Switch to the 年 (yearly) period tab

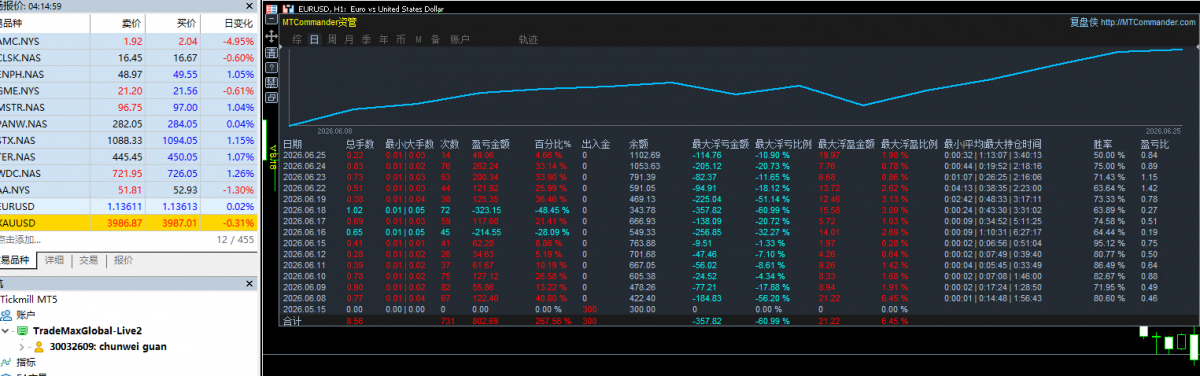point(384,40)
